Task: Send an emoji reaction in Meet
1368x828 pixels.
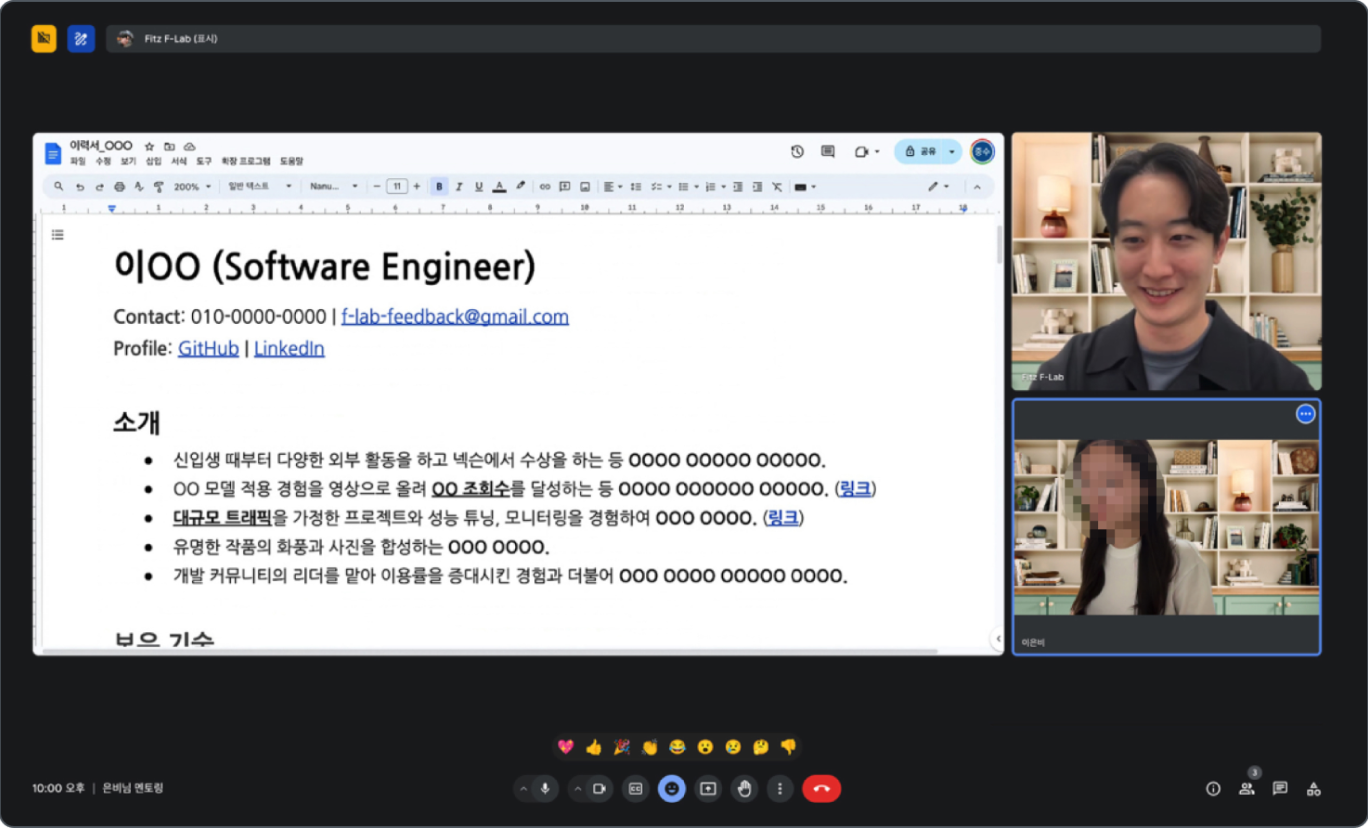Action: click(x=671, y=789)
